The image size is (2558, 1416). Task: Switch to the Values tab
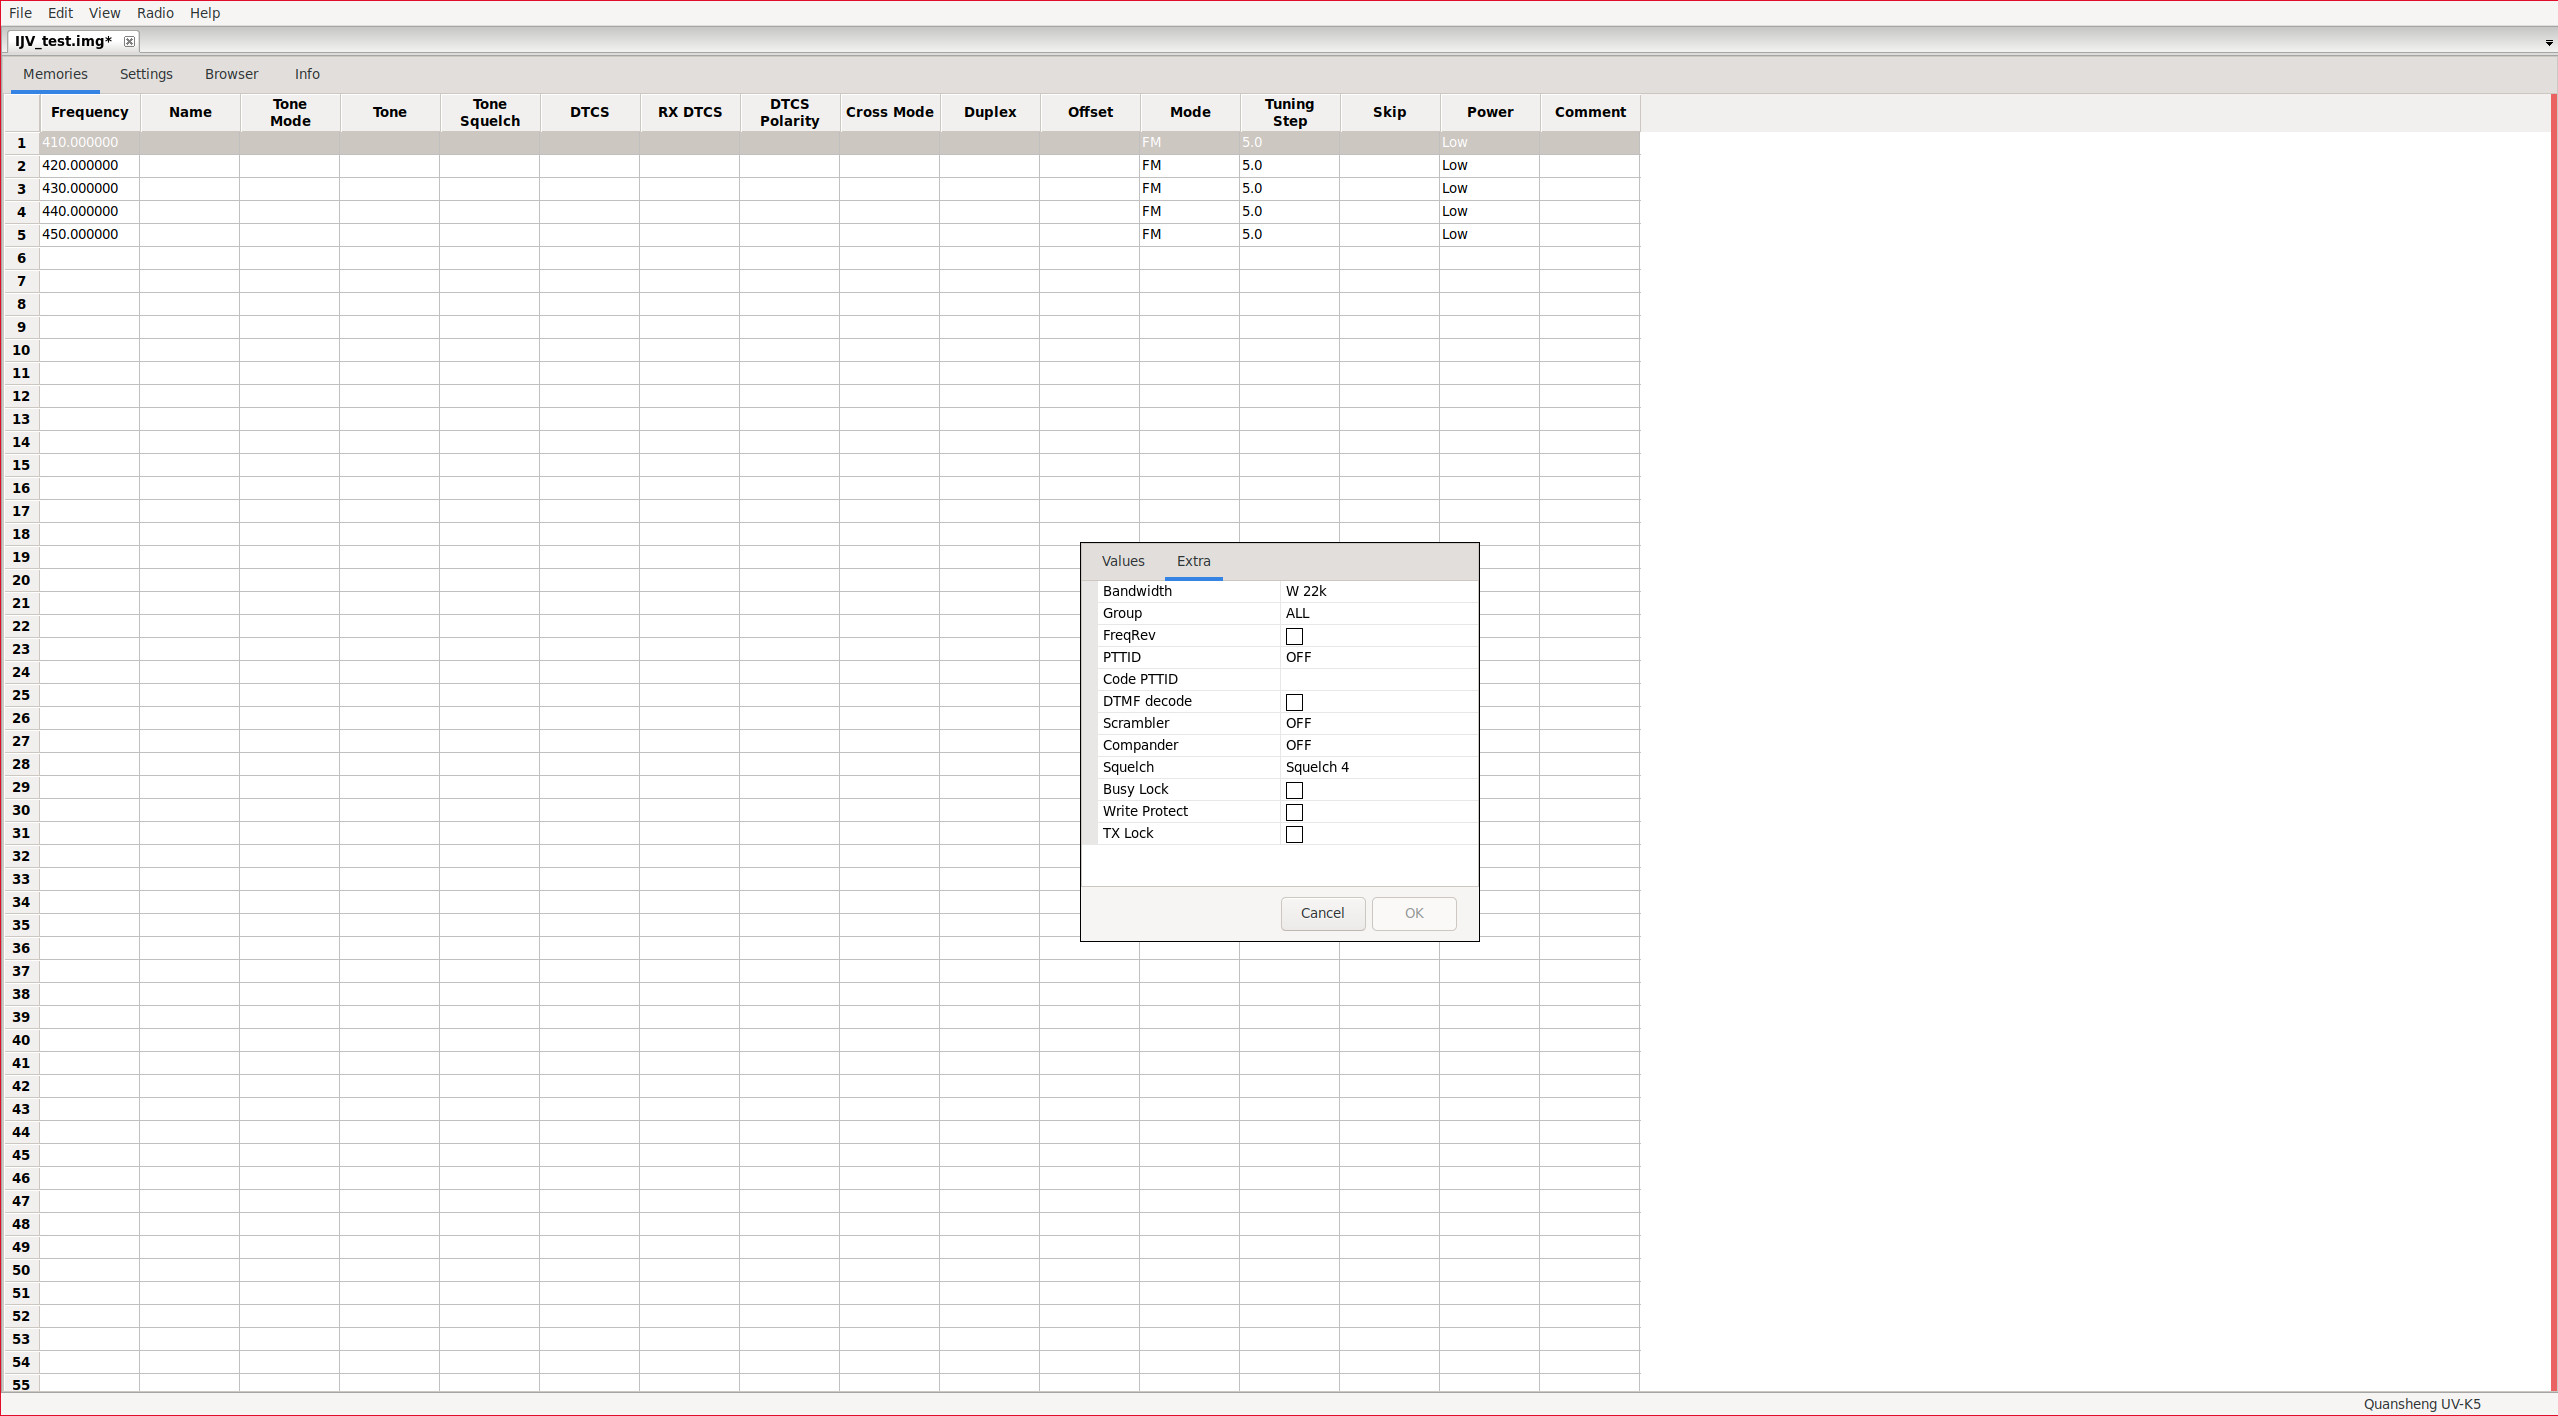pyautogui.click(x=1122, y=561)
